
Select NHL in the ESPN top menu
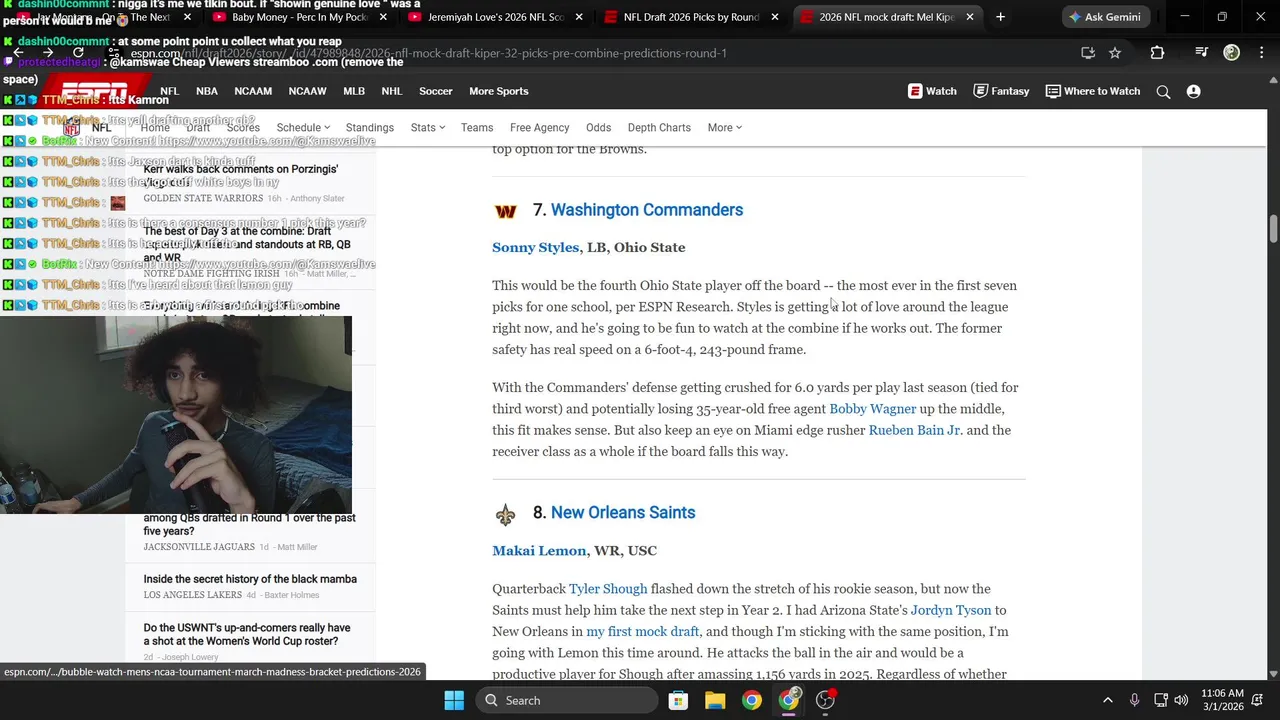pos(392,91)
